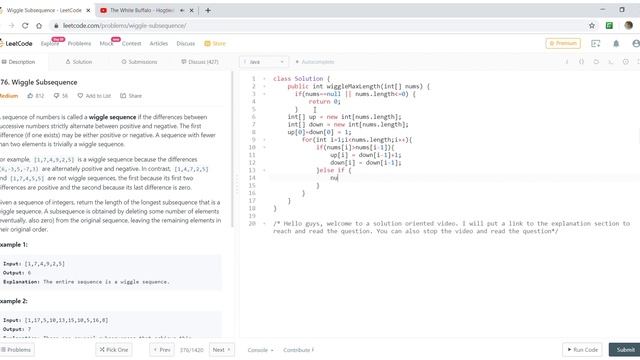The width and height of the screenshot is (640, 360).
Task: Collapse the fold arrow on line 10
Action: (x=264, y=147)
